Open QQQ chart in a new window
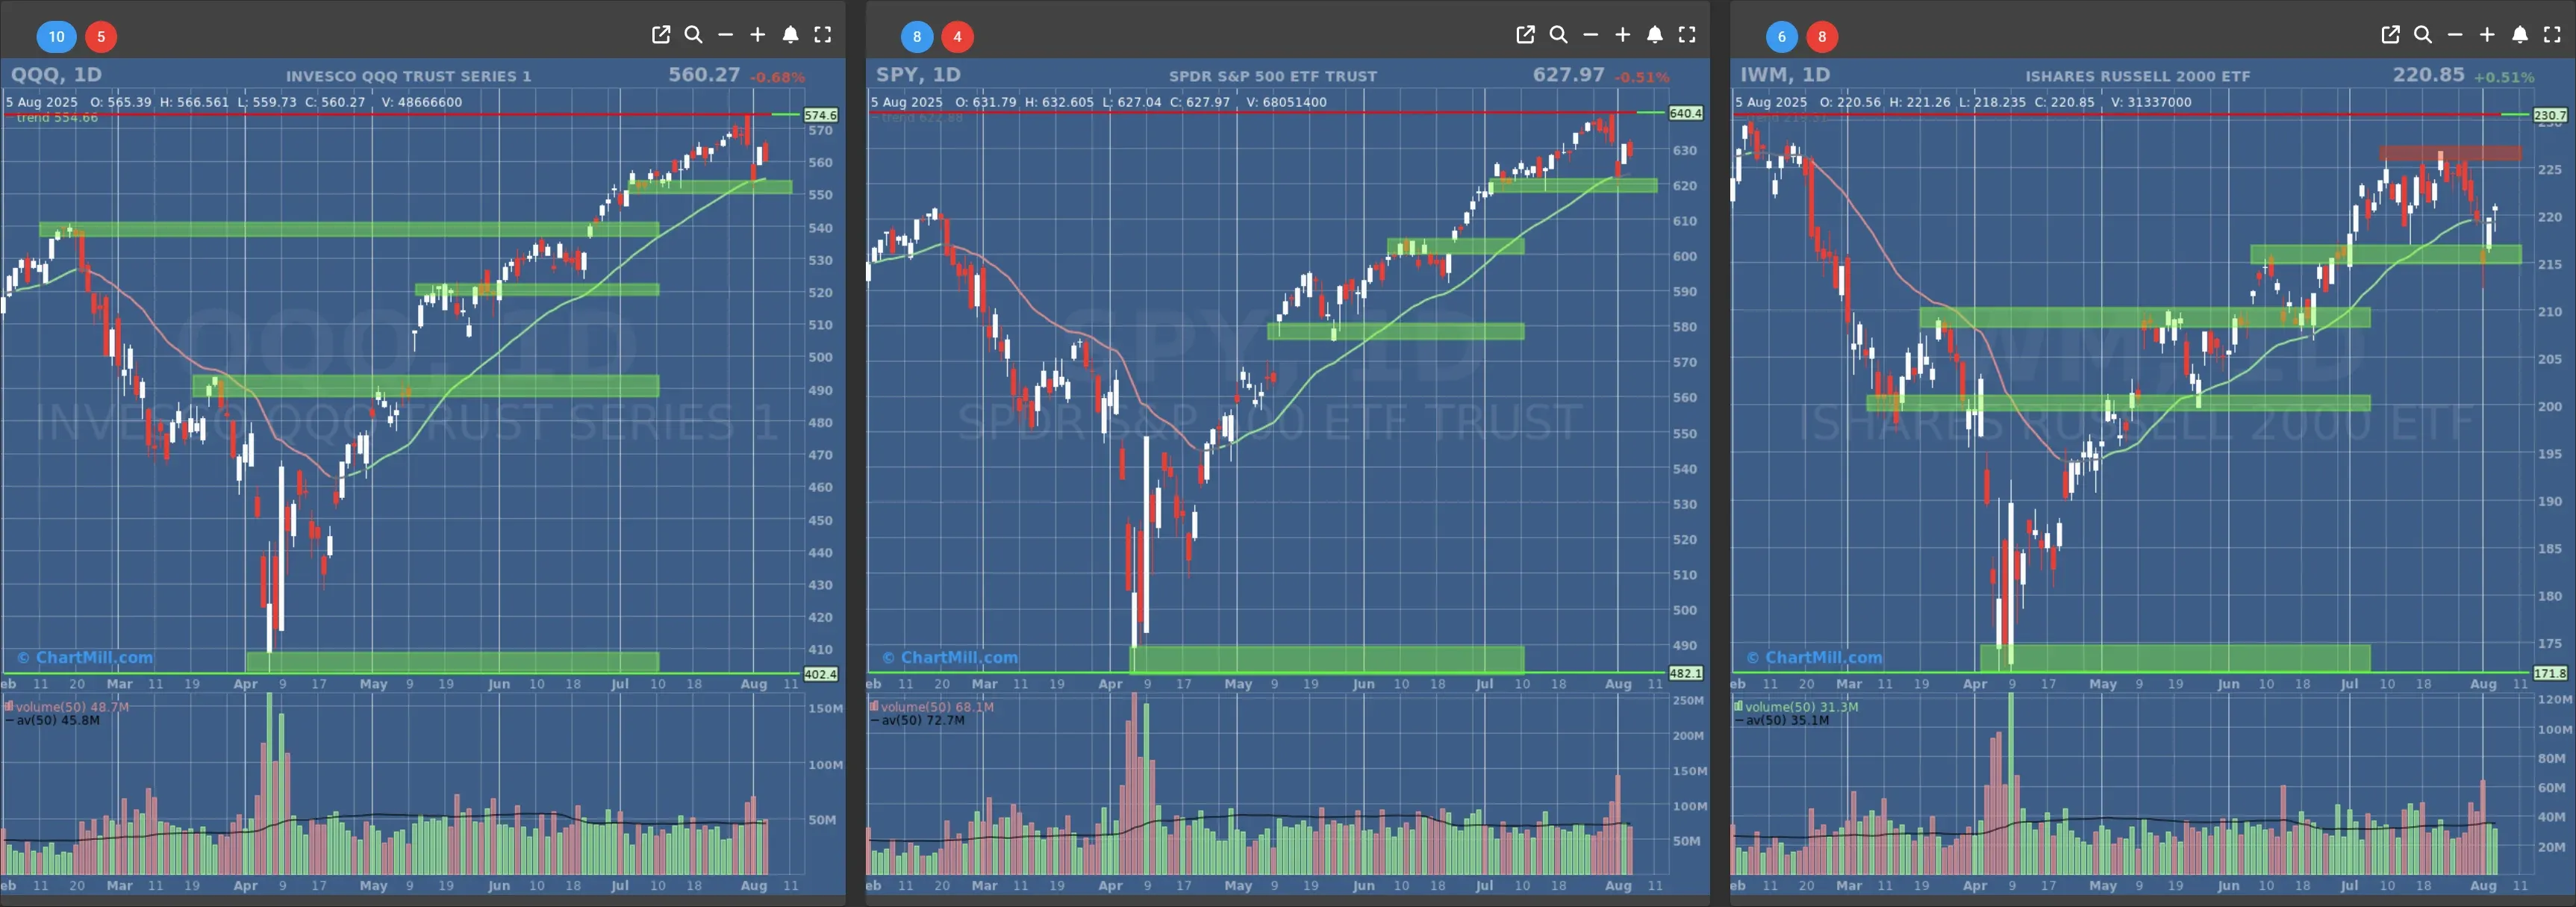This screenshot has height=907, width=2576. click(x=661, y=35)
